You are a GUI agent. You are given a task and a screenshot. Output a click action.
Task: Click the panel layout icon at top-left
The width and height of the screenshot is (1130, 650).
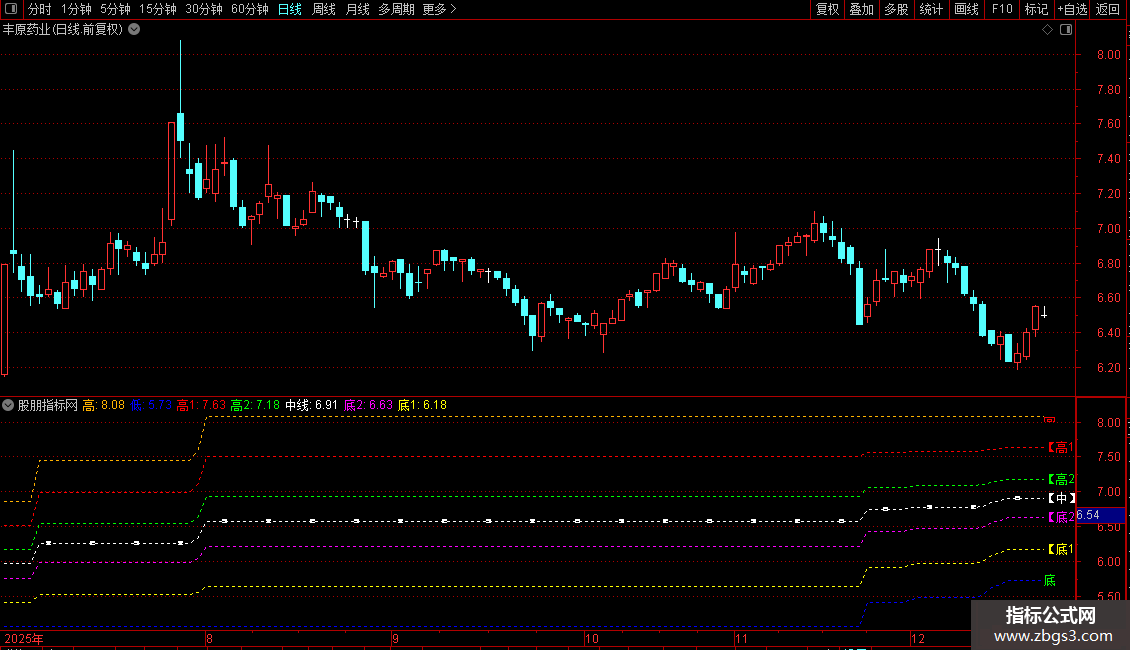tap(11, 9)
